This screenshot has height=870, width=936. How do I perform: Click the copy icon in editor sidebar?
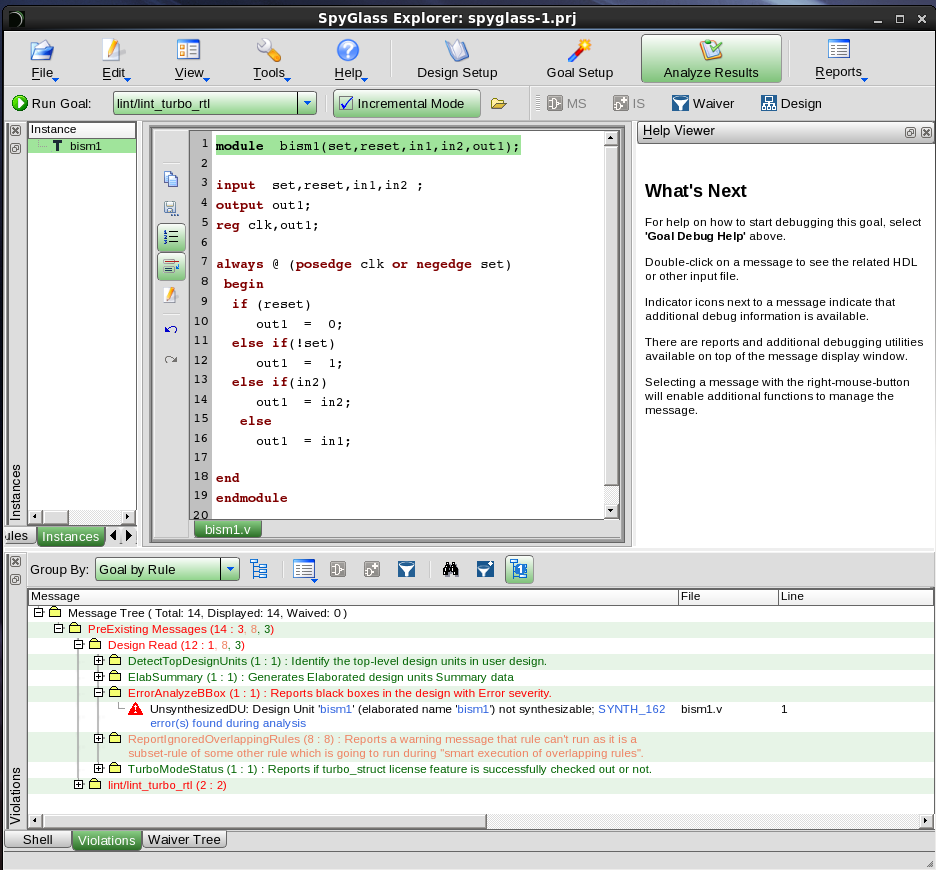pos(171,179)
